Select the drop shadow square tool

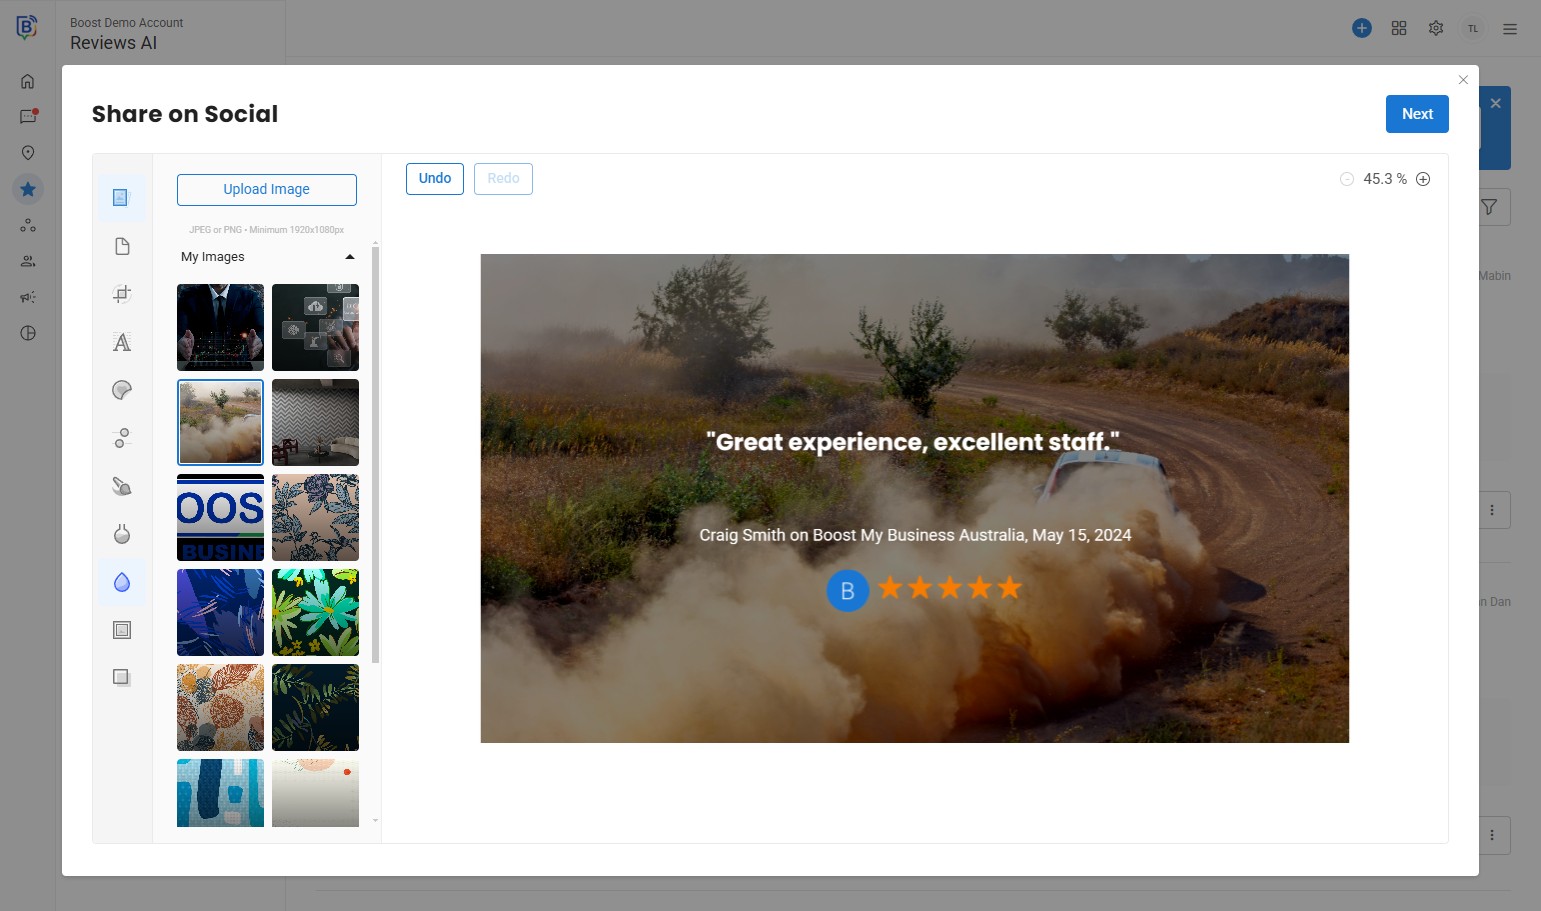[x=122, y=677]
